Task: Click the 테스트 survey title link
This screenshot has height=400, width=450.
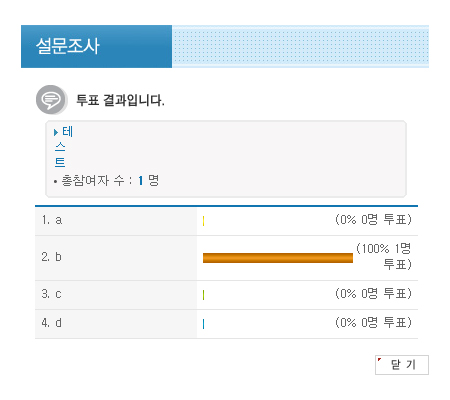Action: (x=63, y=147)
